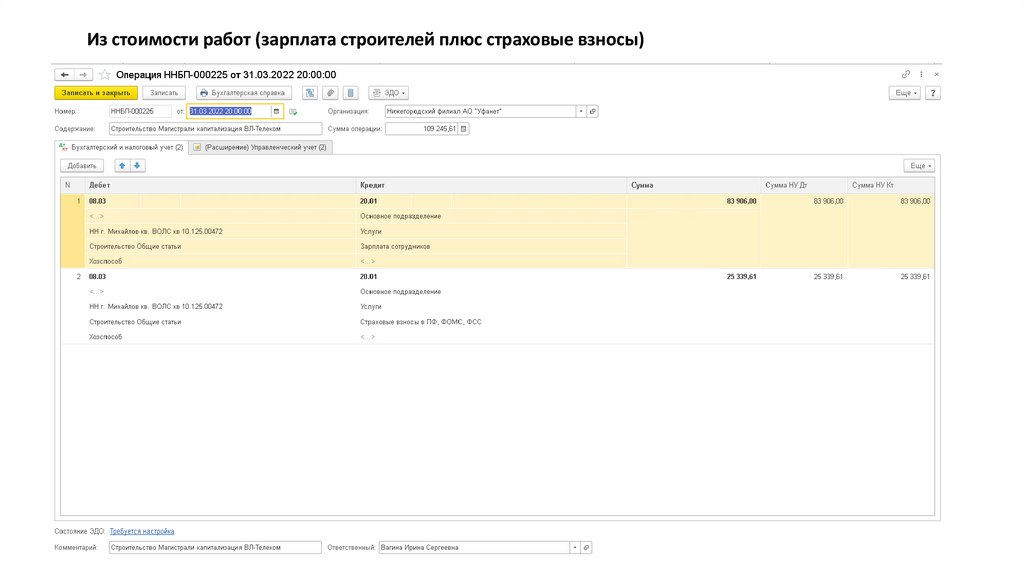
Task: Switch to Управленческий учет (2) tab
Action: click(260, 147)
